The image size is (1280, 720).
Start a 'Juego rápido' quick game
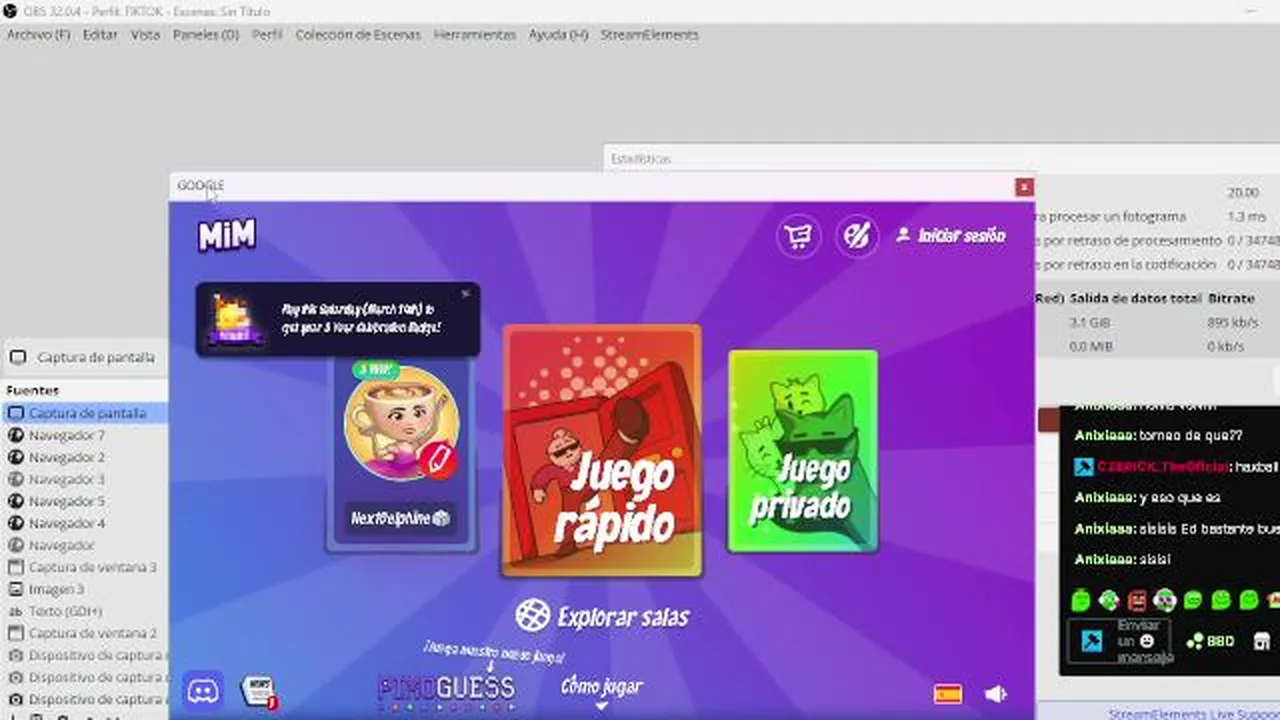[x=602, y=450]
